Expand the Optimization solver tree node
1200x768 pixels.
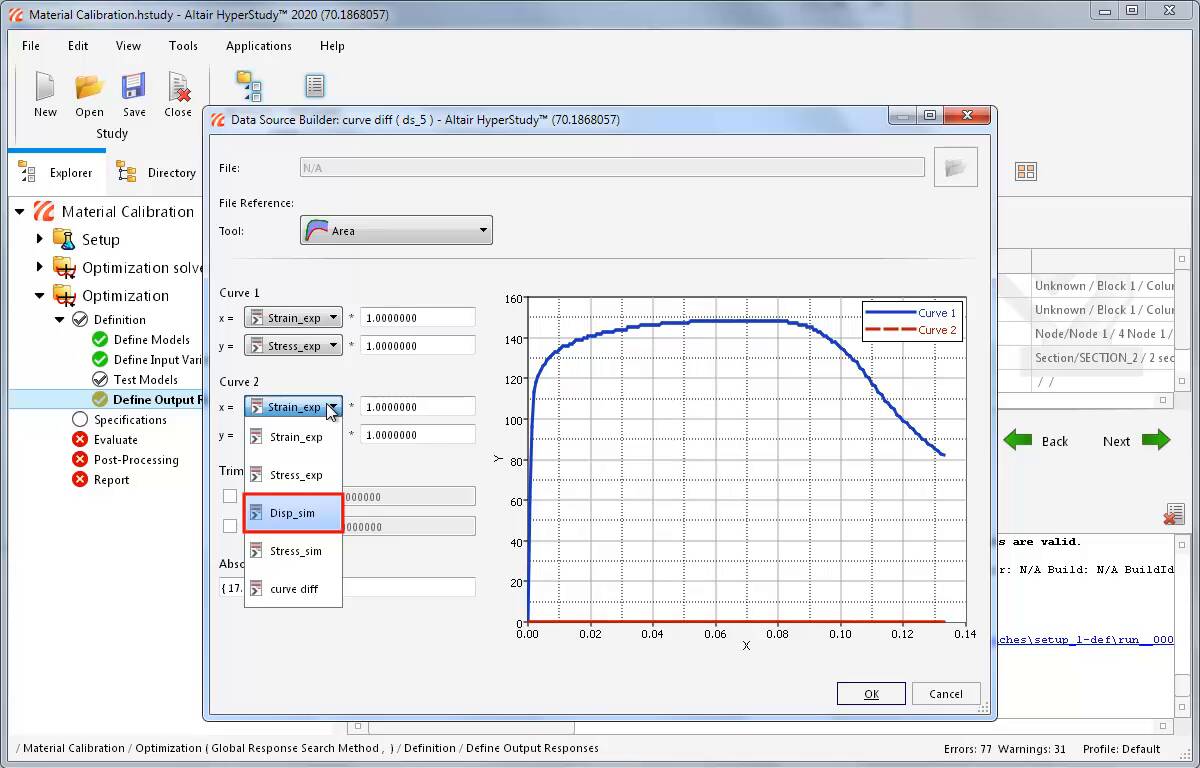click(40, 267)
